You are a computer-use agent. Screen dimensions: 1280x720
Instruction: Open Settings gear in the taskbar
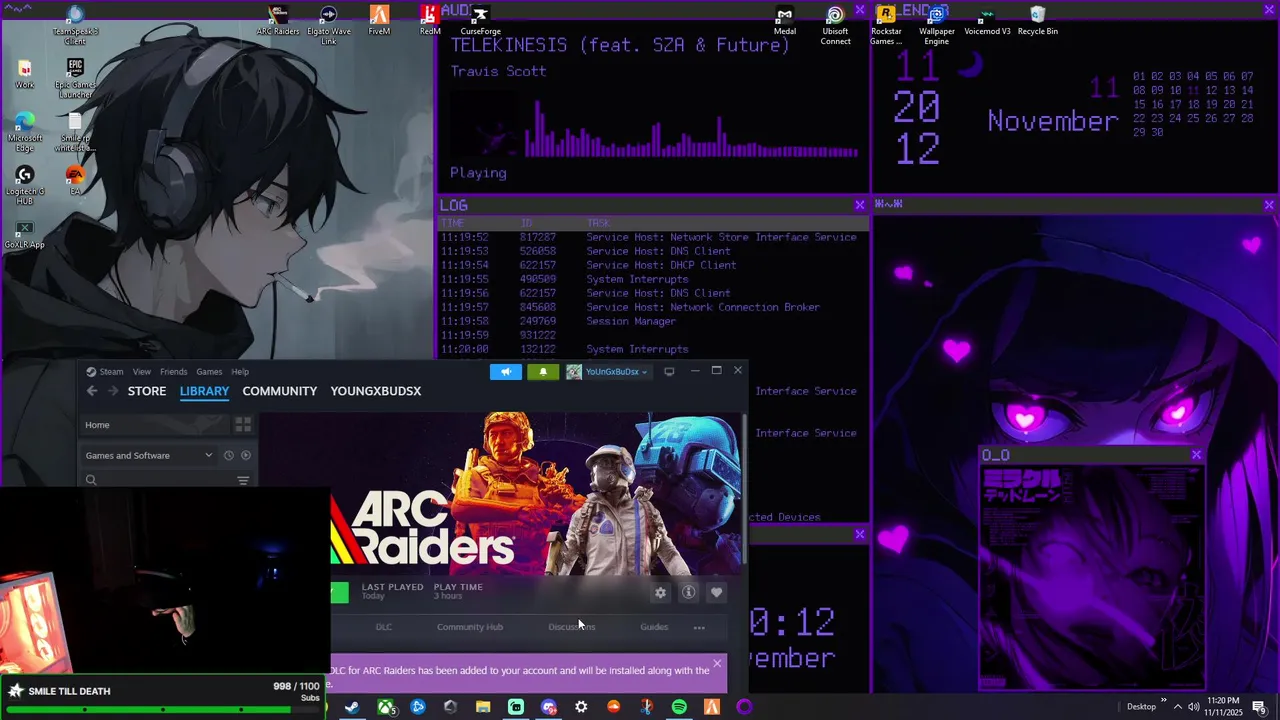581,707
